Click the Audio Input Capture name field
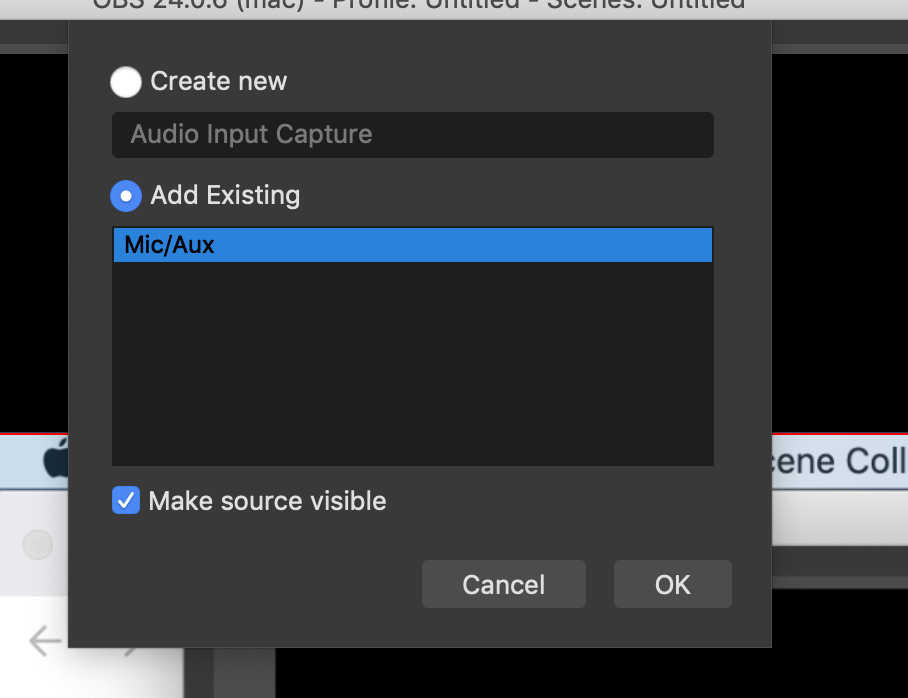Image resolution: width=908 pixels, height=698 pixels. (412, 135)
